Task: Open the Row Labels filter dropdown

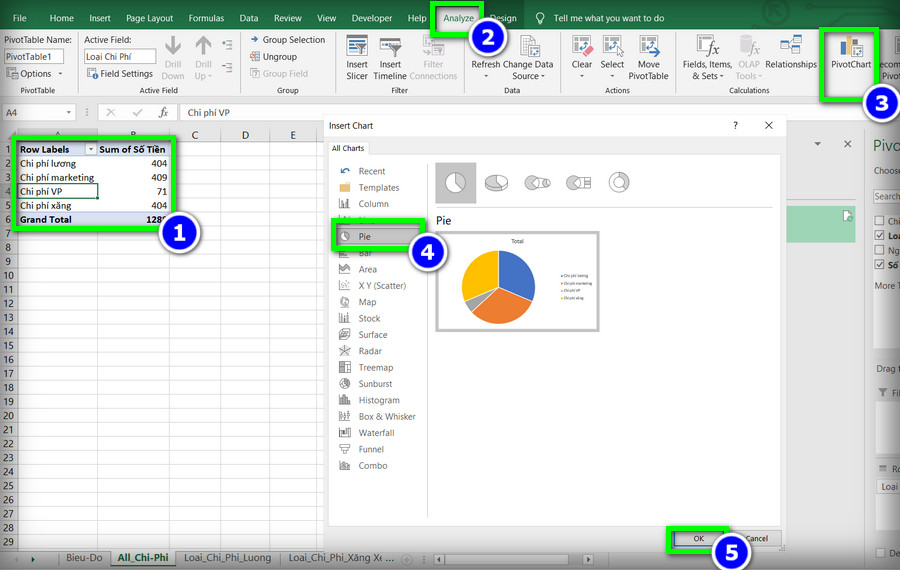Action: click(x=91, y=149)
